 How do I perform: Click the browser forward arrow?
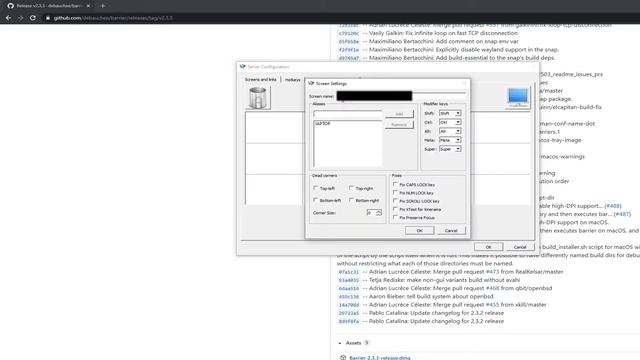tap(20, 18)
